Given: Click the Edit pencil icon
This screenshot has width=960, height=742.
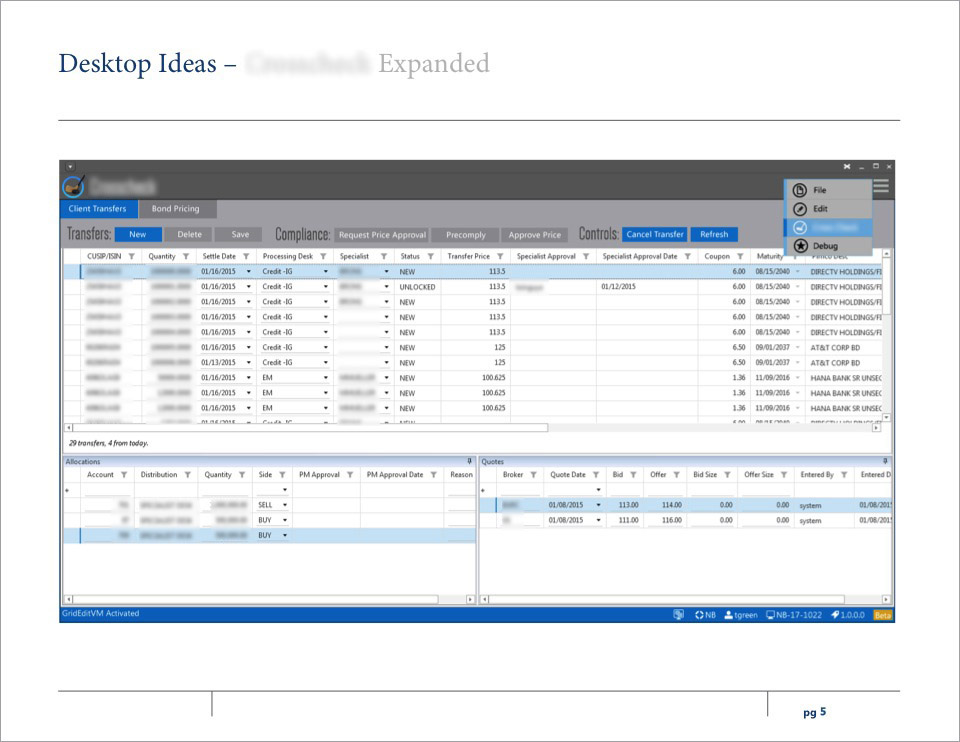Looking at the screenshot, I should [x=799, y=209].
